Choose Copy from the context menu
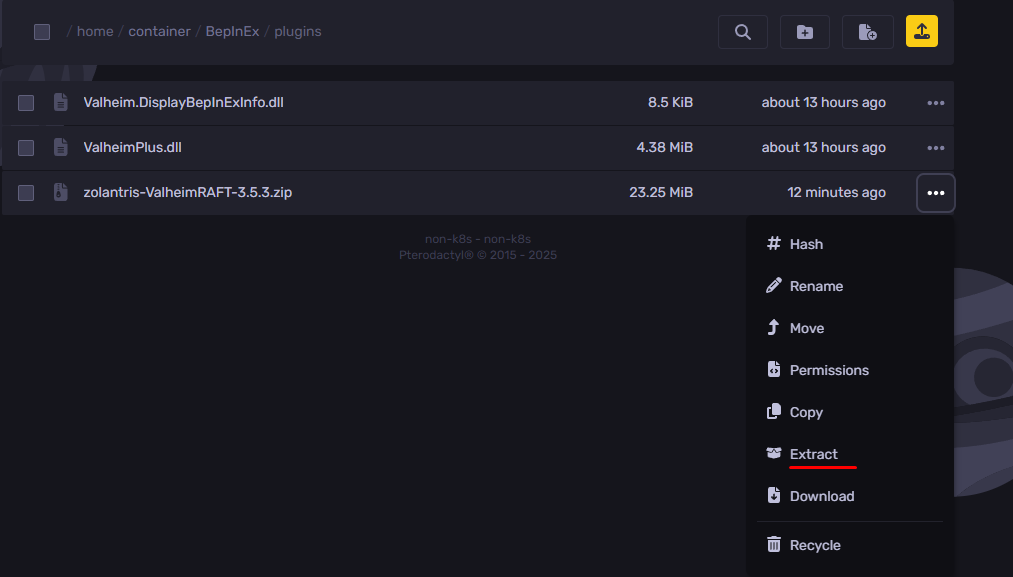This screenshot has width=1013, height=577. 850,412
